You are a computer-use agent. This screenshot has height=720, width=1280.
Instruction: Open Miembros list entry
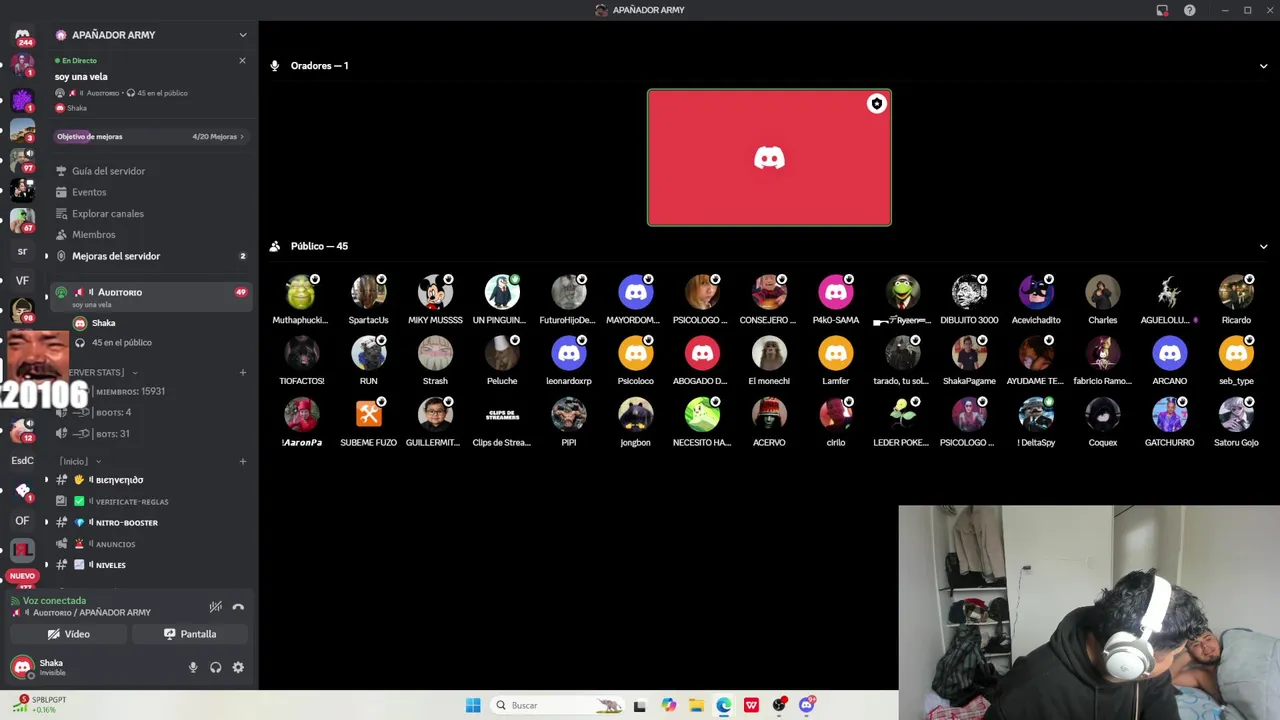94,235
